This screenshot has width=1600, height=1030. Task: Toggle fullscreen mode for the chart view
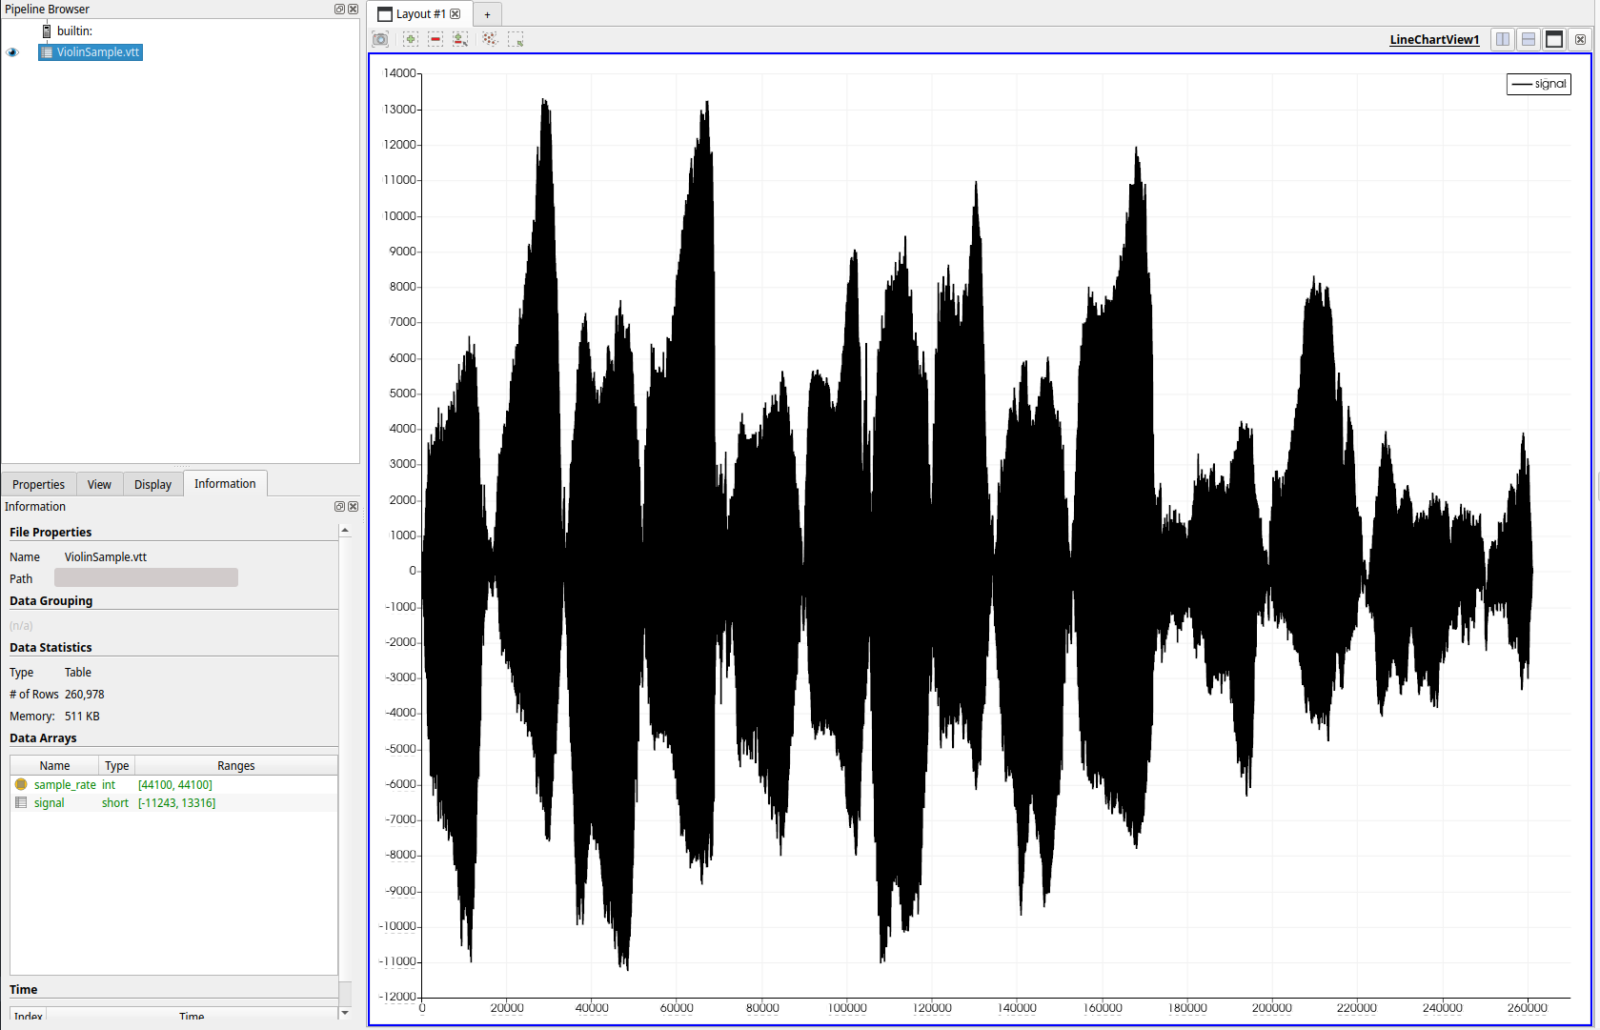pos(1553,38)
